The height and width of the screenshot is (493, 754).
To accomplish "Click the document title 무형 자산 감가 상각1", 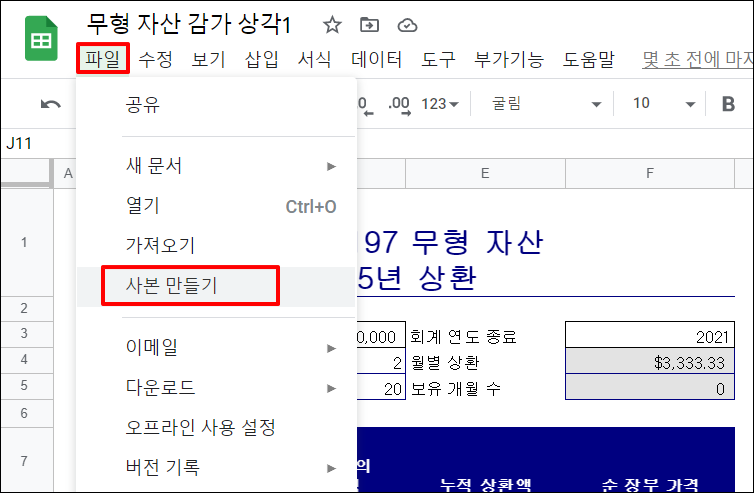I will point(196,25).
